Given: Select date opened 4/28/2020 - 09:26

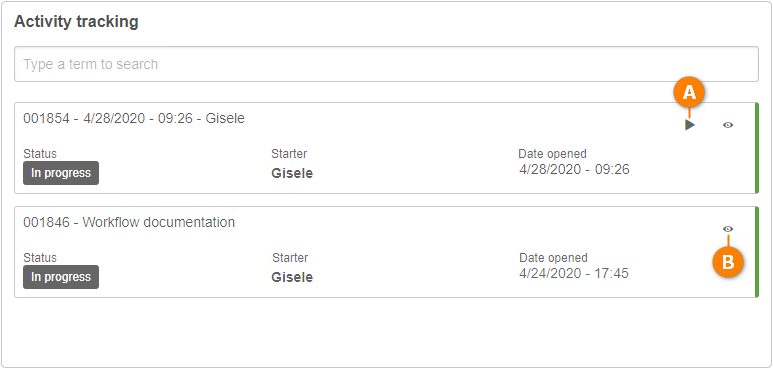Looking at the screenshot, I should tap(574, 169).
